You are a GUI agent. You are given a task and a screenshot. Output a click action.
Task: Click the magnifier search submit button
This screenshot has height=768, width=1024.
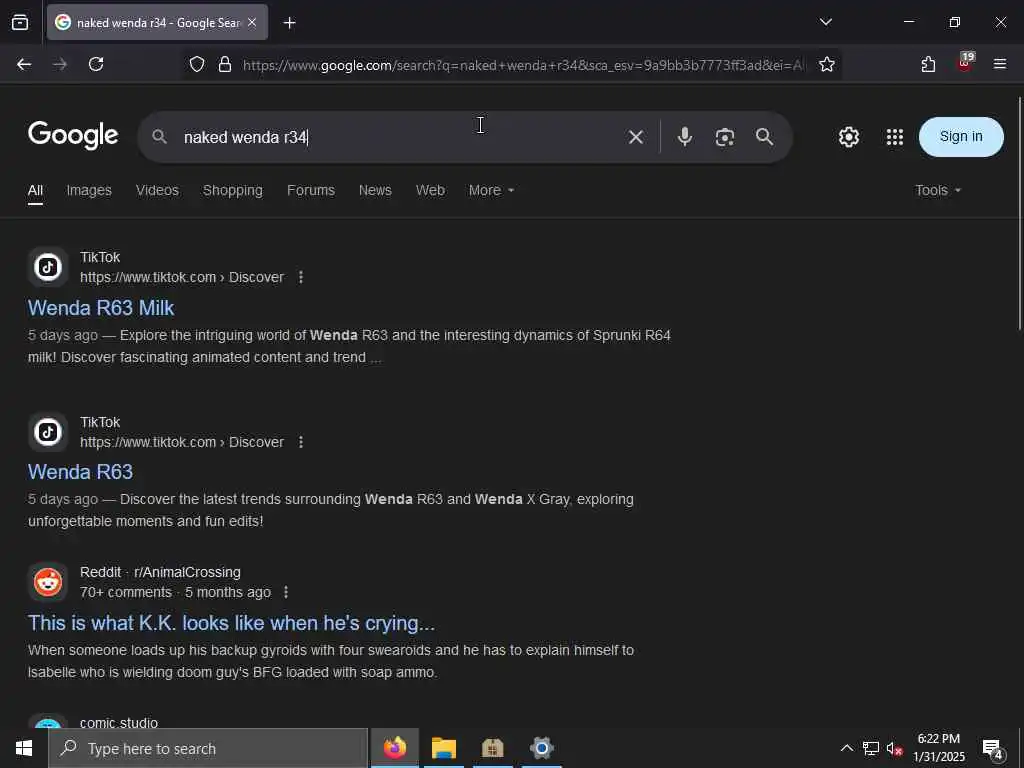[x=764, y=136]
